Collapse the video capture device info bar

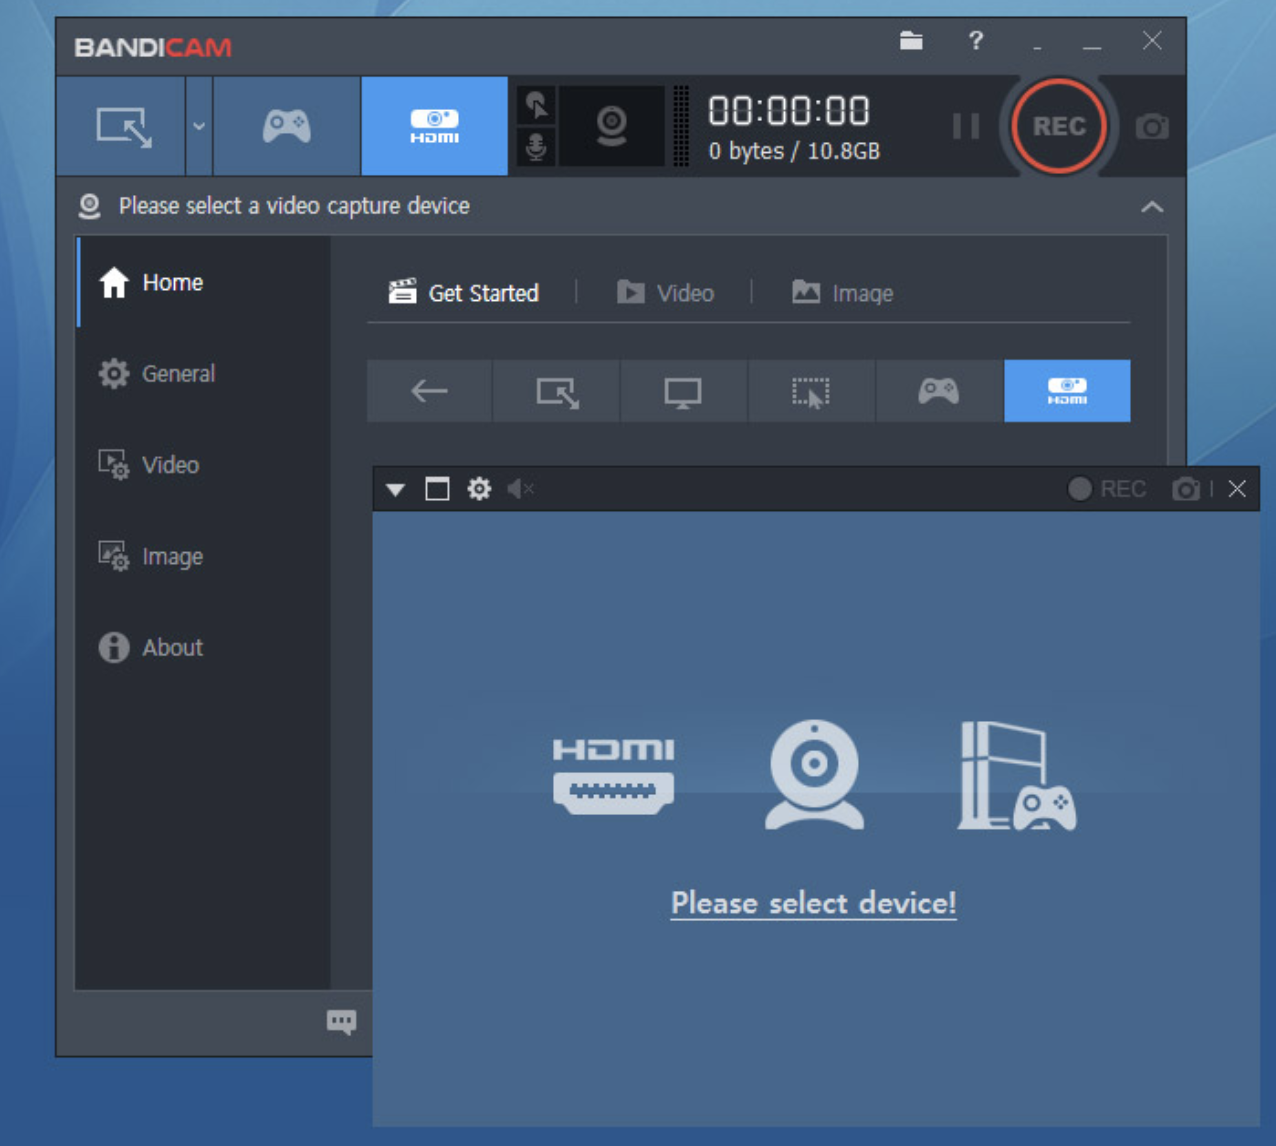(1152, 207)
